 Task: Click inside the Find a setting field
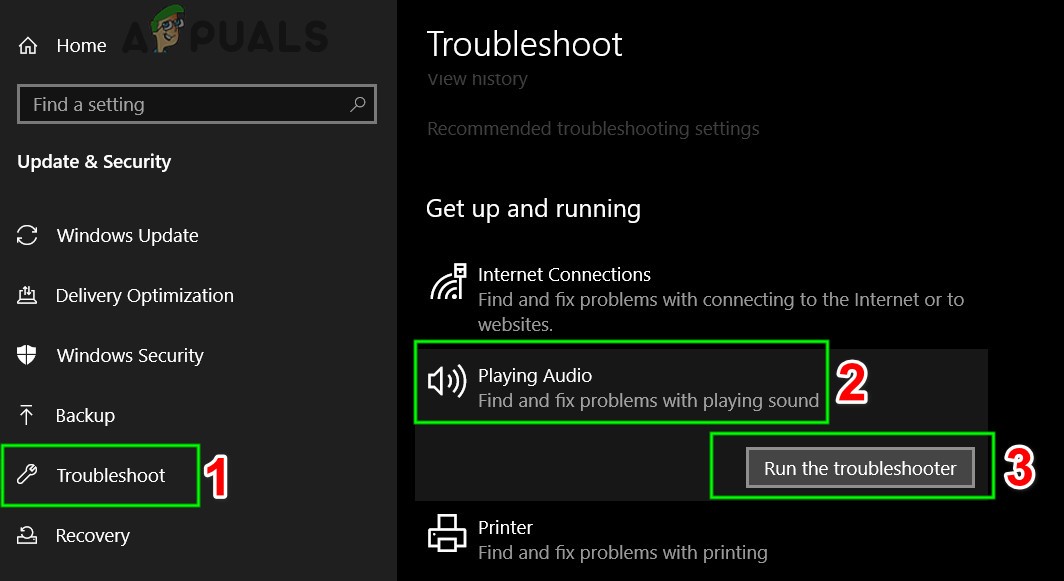tap(180, 104)
